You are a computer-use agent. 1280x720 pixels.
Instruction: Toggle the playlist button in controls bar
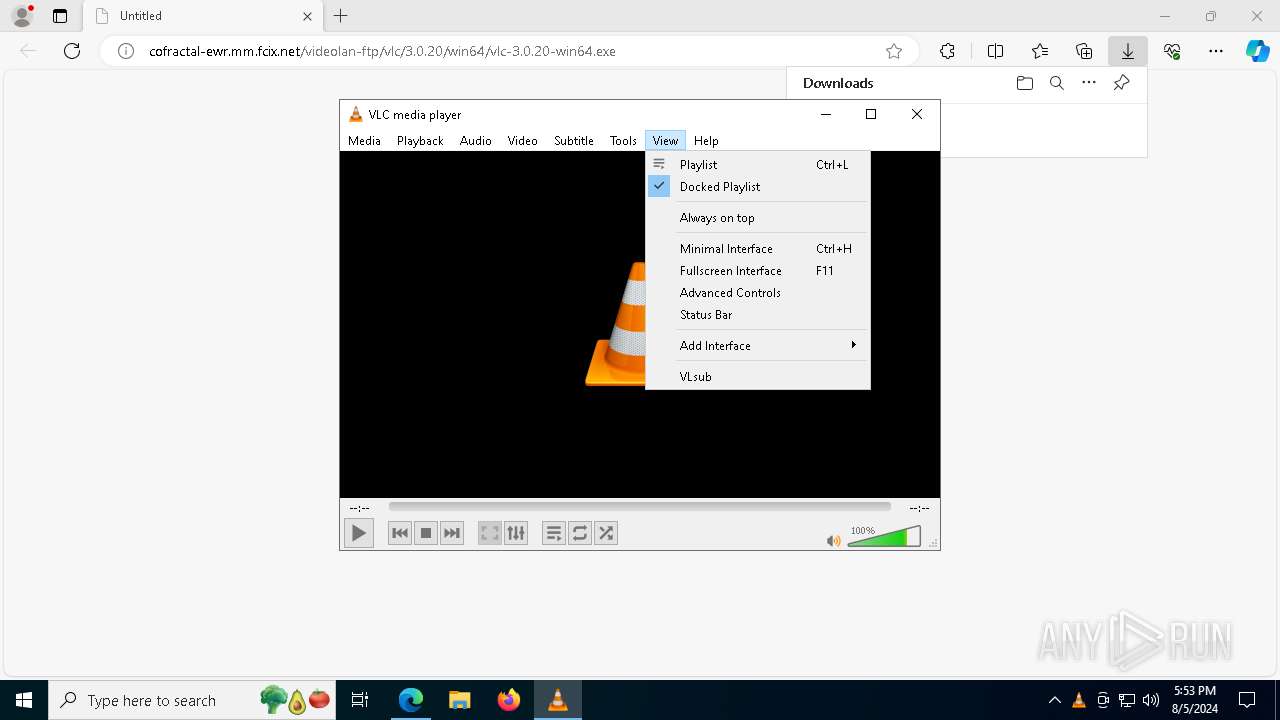(x=553, y=534)
